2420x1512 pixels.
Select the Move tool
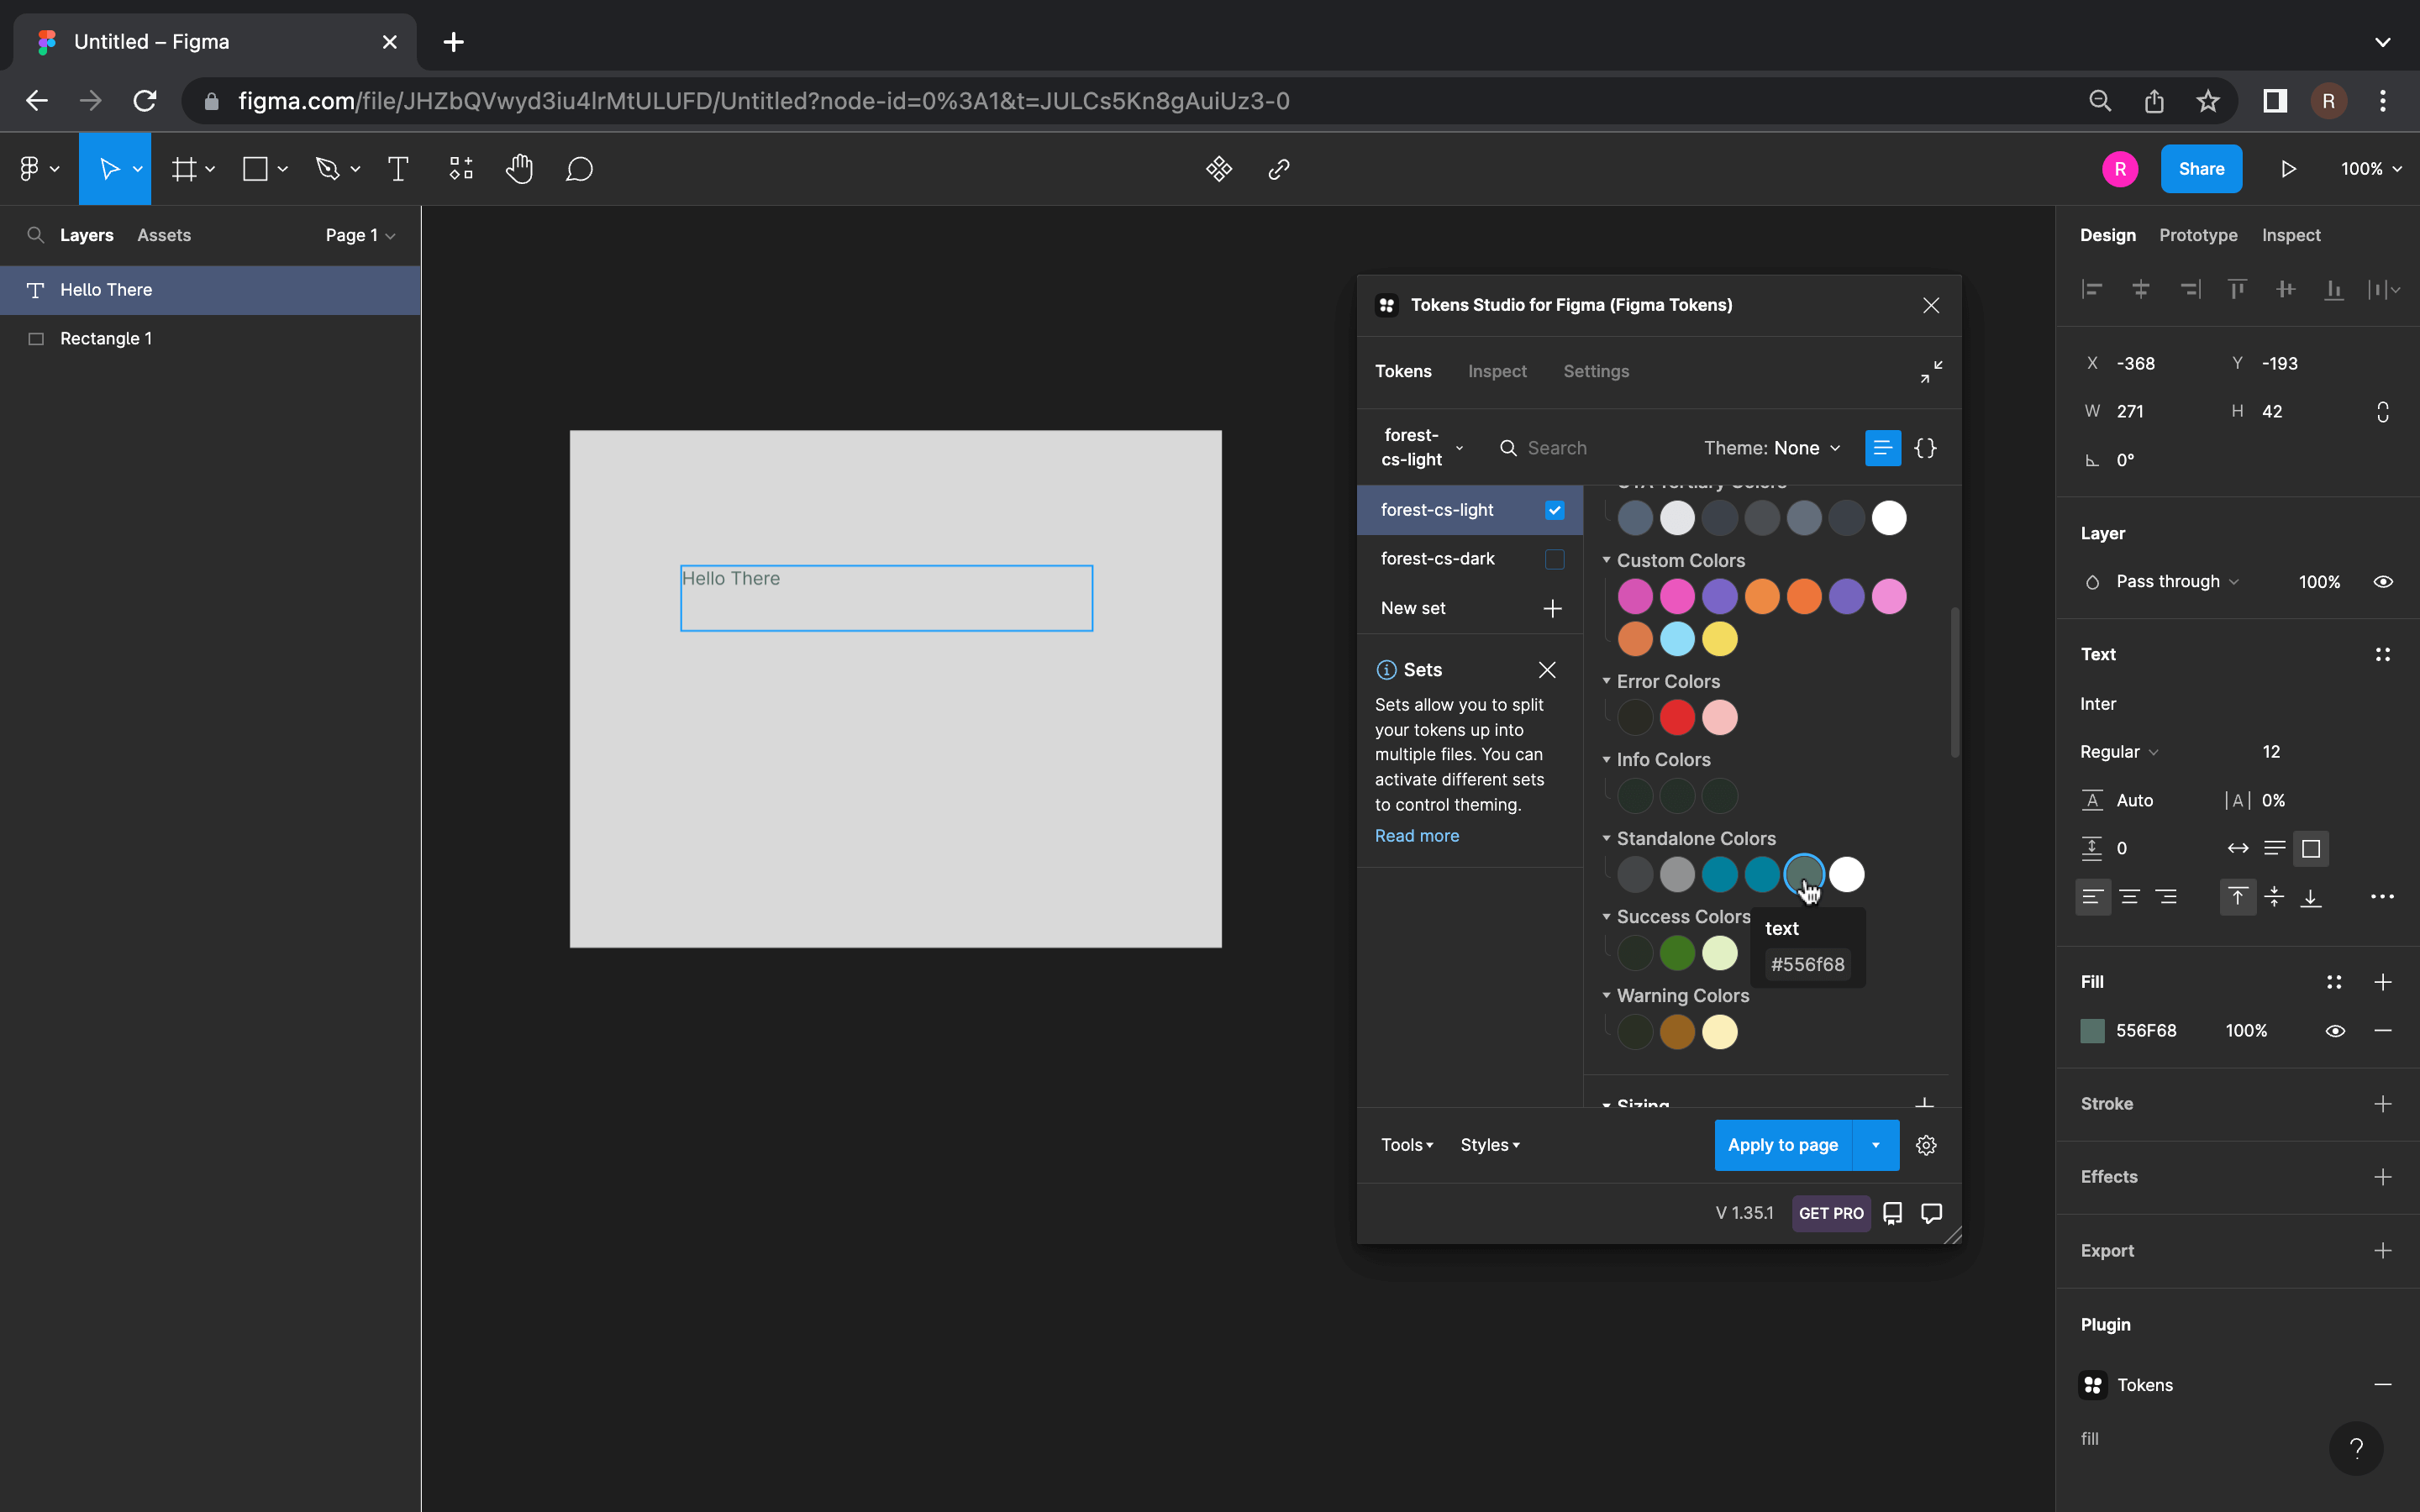tap(109, 169)
